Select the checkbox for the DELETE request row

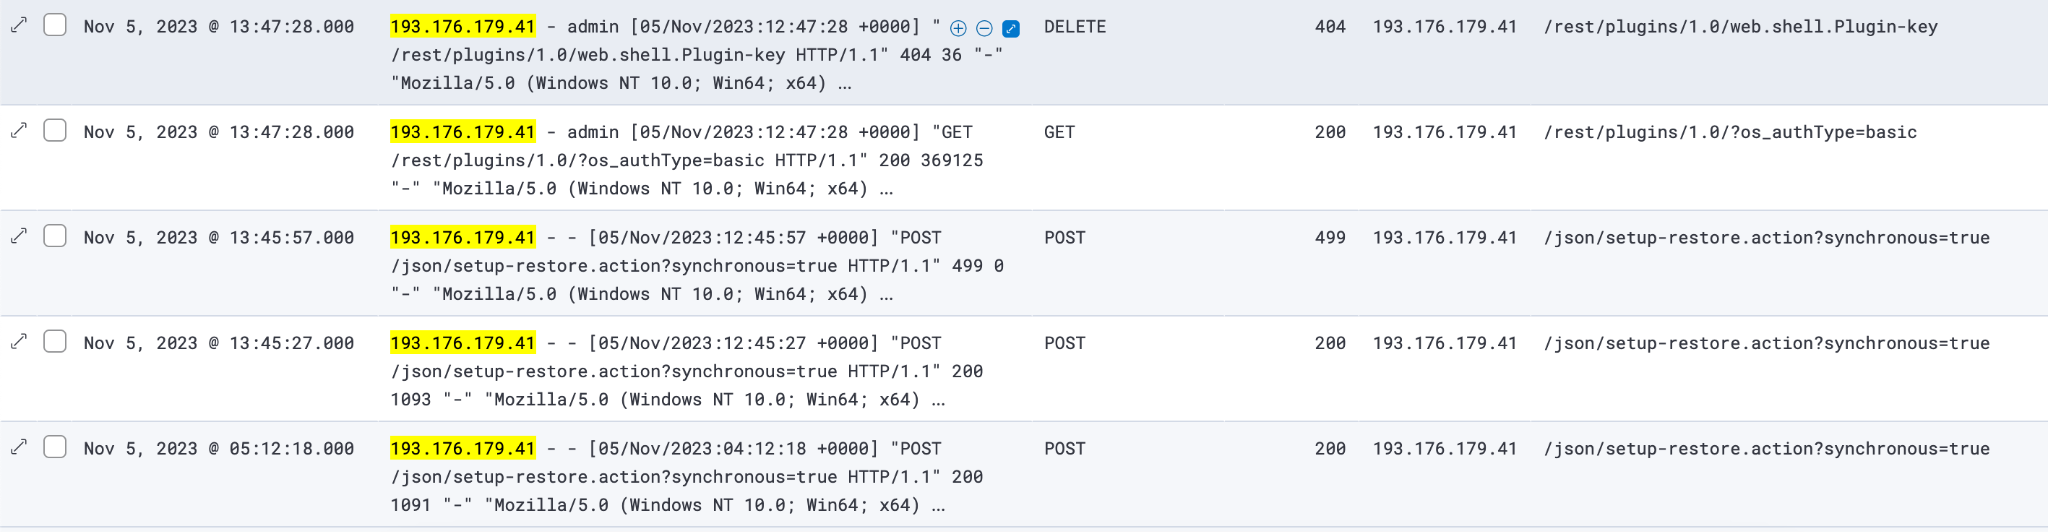coord(55,25)
